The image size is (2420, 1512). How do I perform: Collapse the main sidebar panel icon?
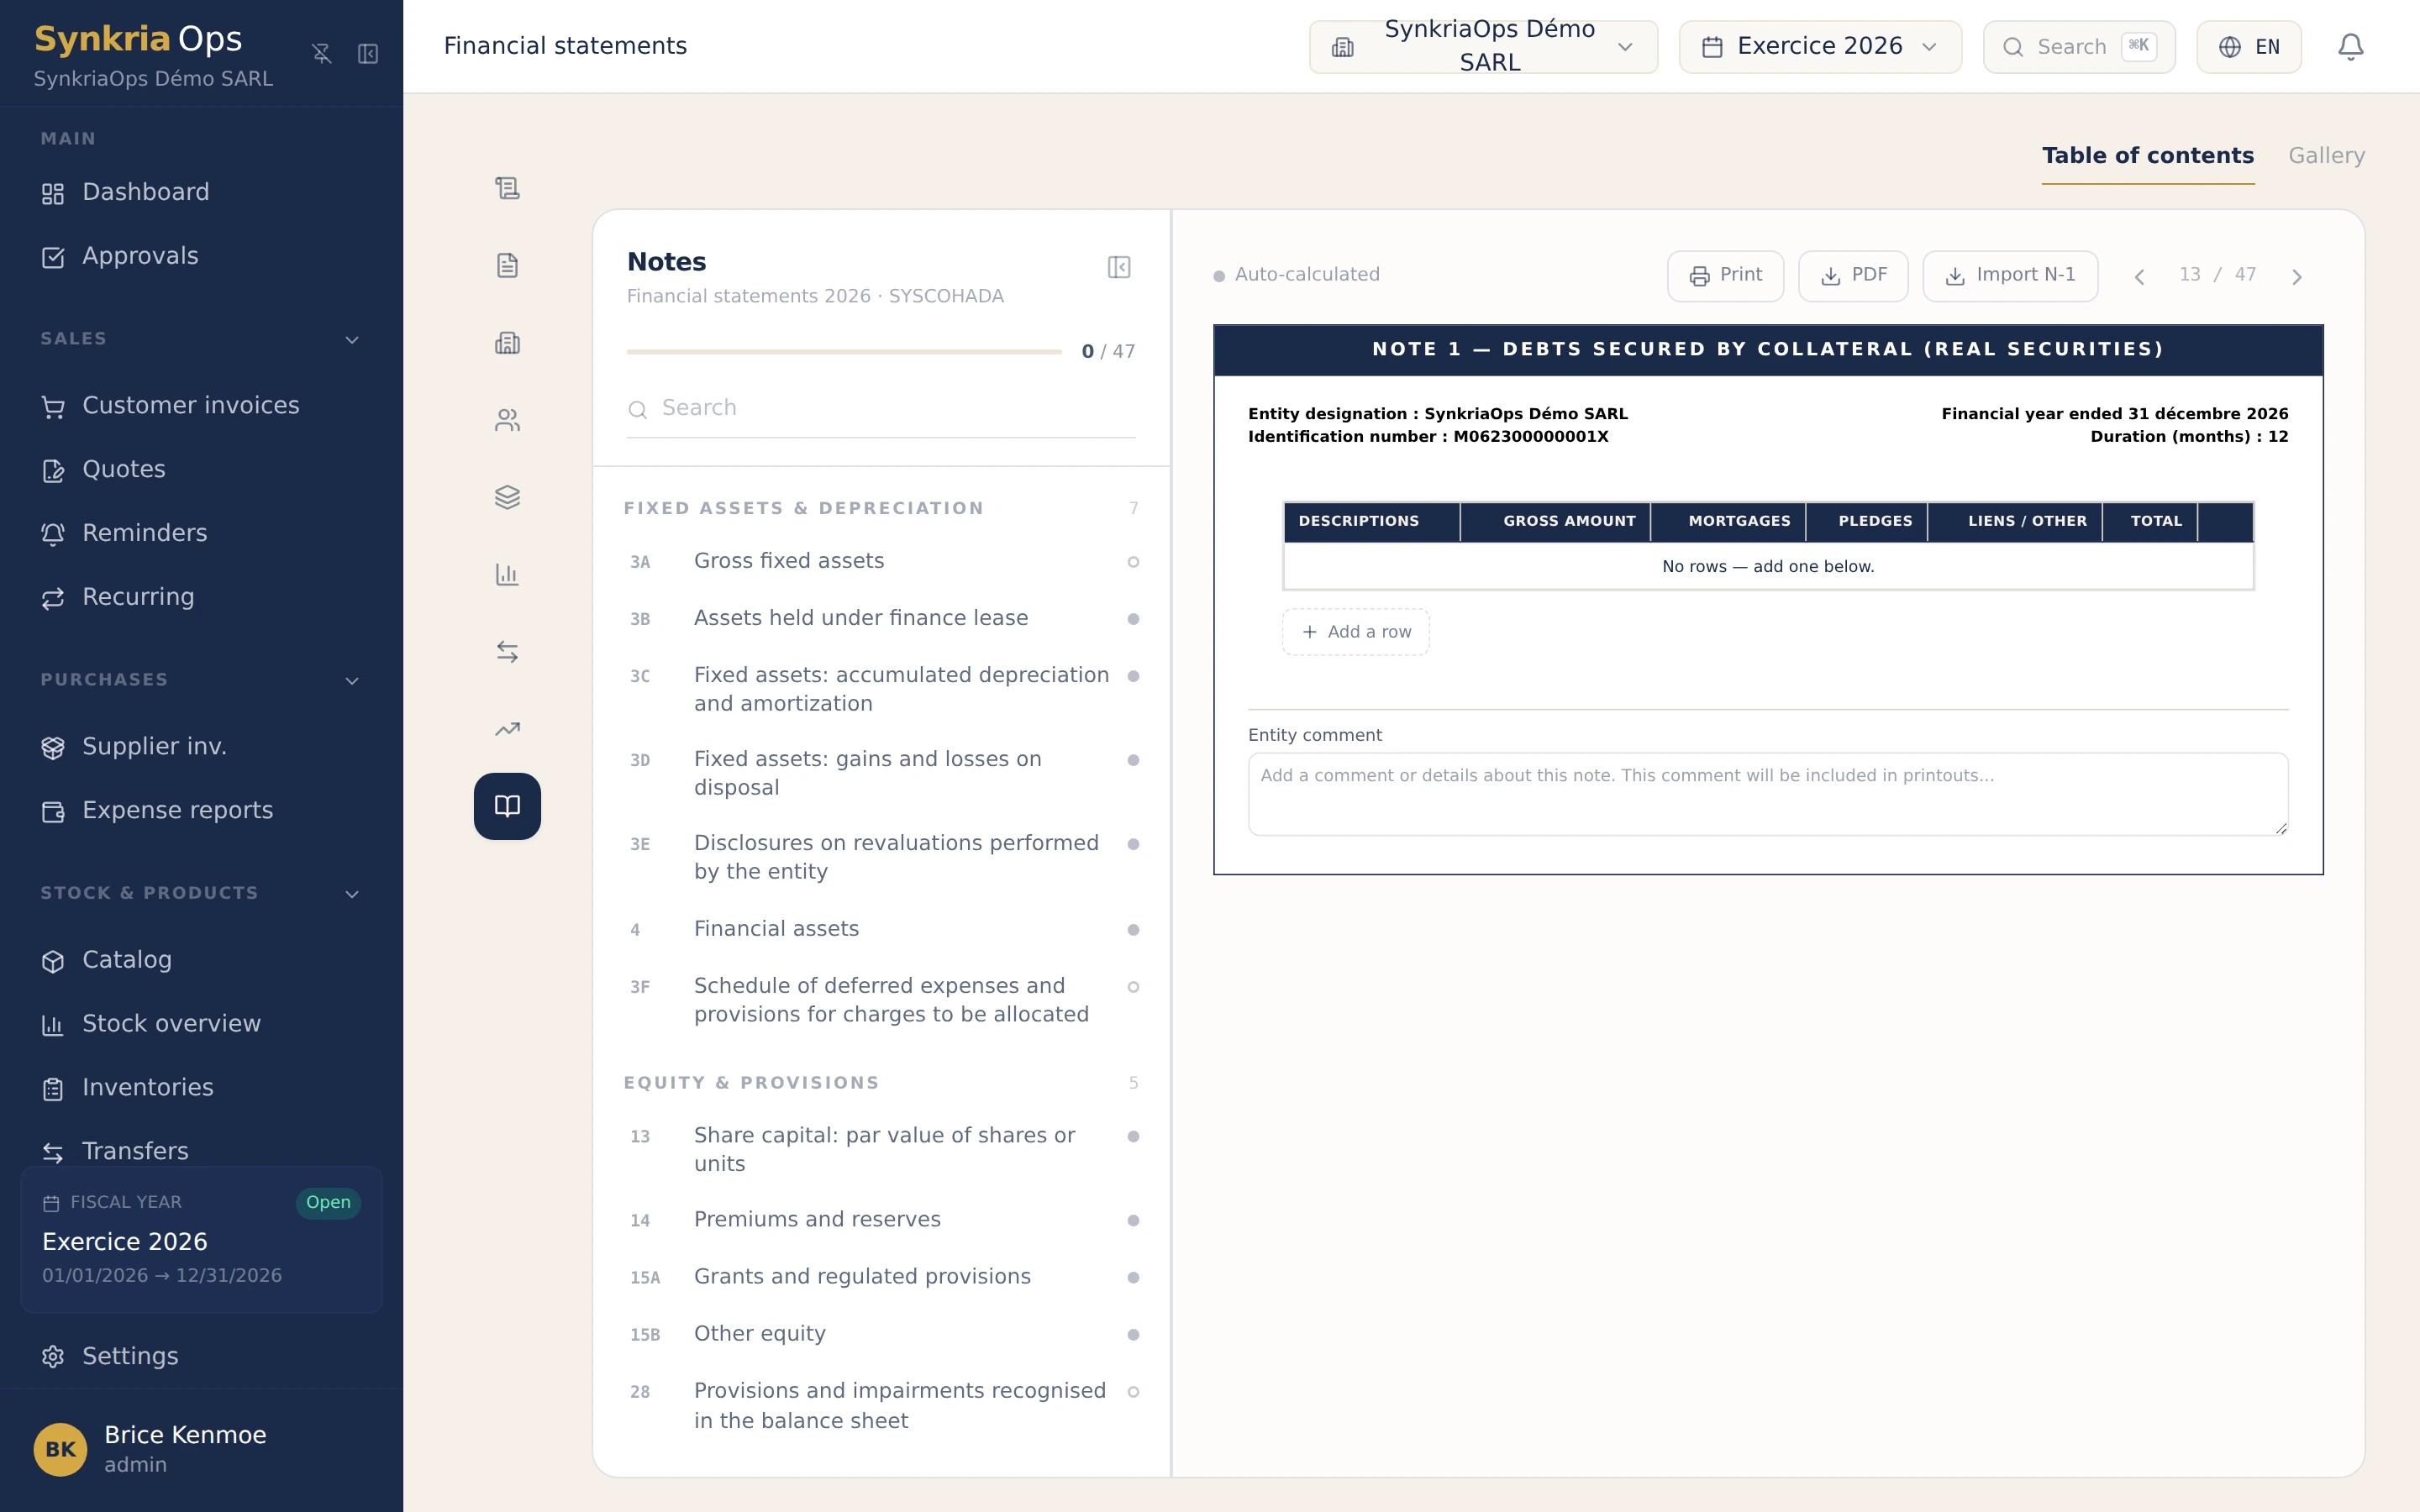[368, 53]
